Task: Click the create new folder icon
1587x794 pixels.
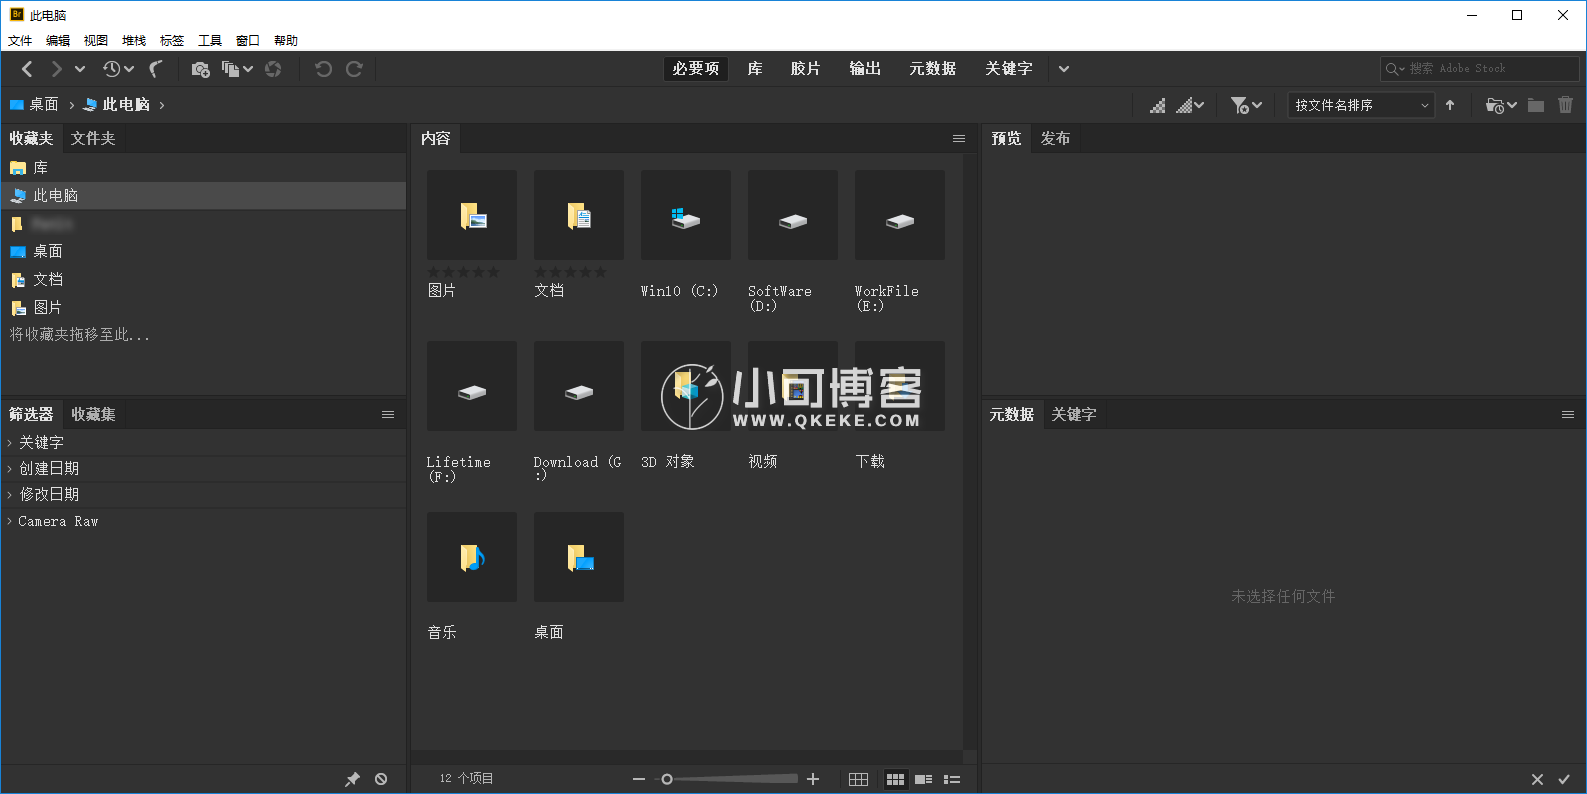Action: tap(1536, 105)
